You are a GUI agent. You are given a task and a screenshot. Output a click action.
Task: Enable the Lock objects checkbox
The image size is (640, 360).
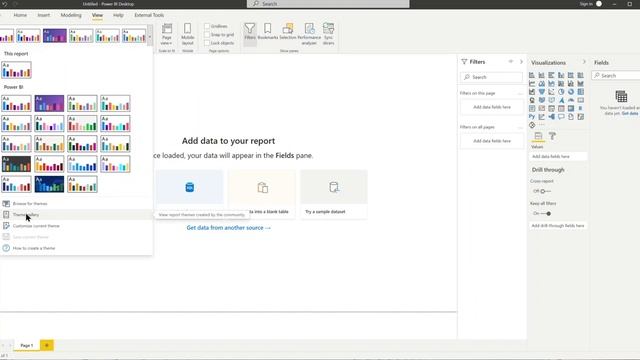(x=207, y=43)
